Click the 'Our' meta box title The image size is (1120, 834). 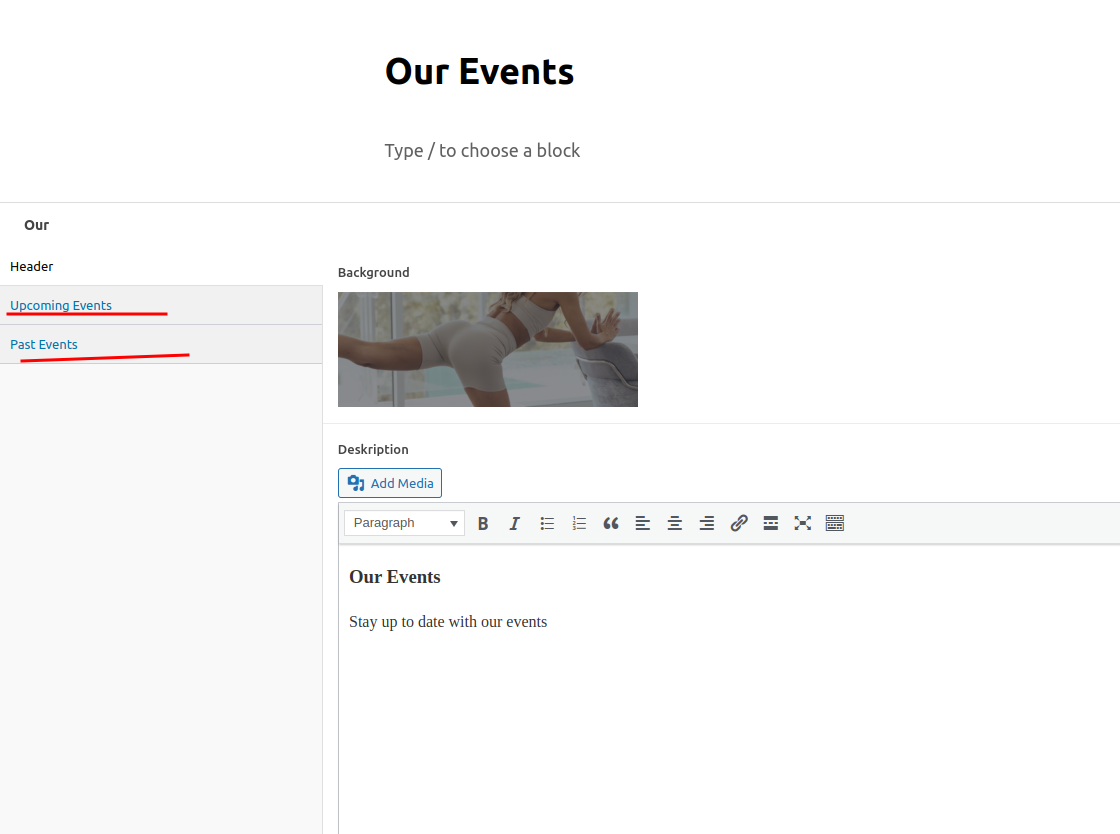click(x=36, y=225)
